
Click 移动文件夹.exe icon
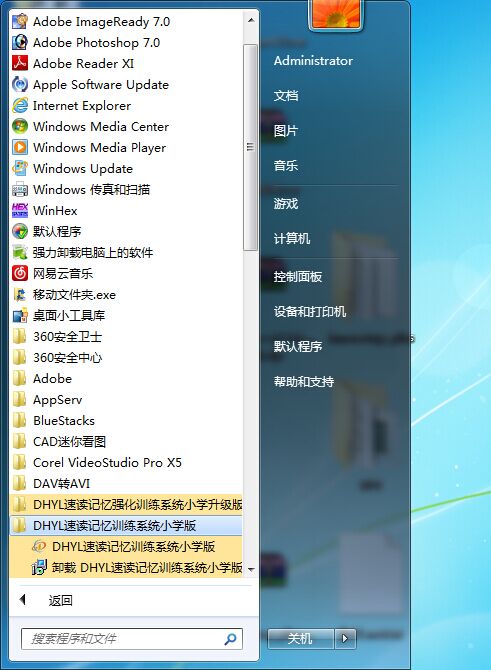[20, 294]
